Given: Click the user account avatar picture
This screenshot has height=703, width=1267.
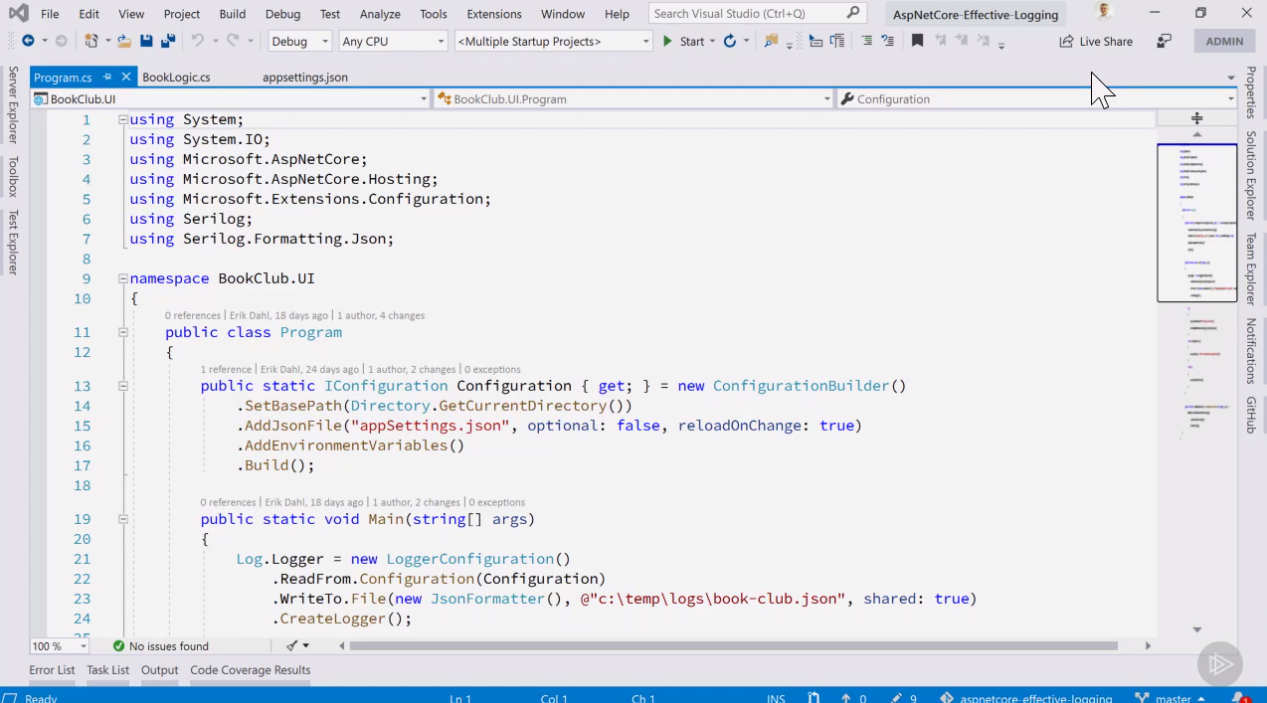Looking at the screenshot, I should point(1104,12).
